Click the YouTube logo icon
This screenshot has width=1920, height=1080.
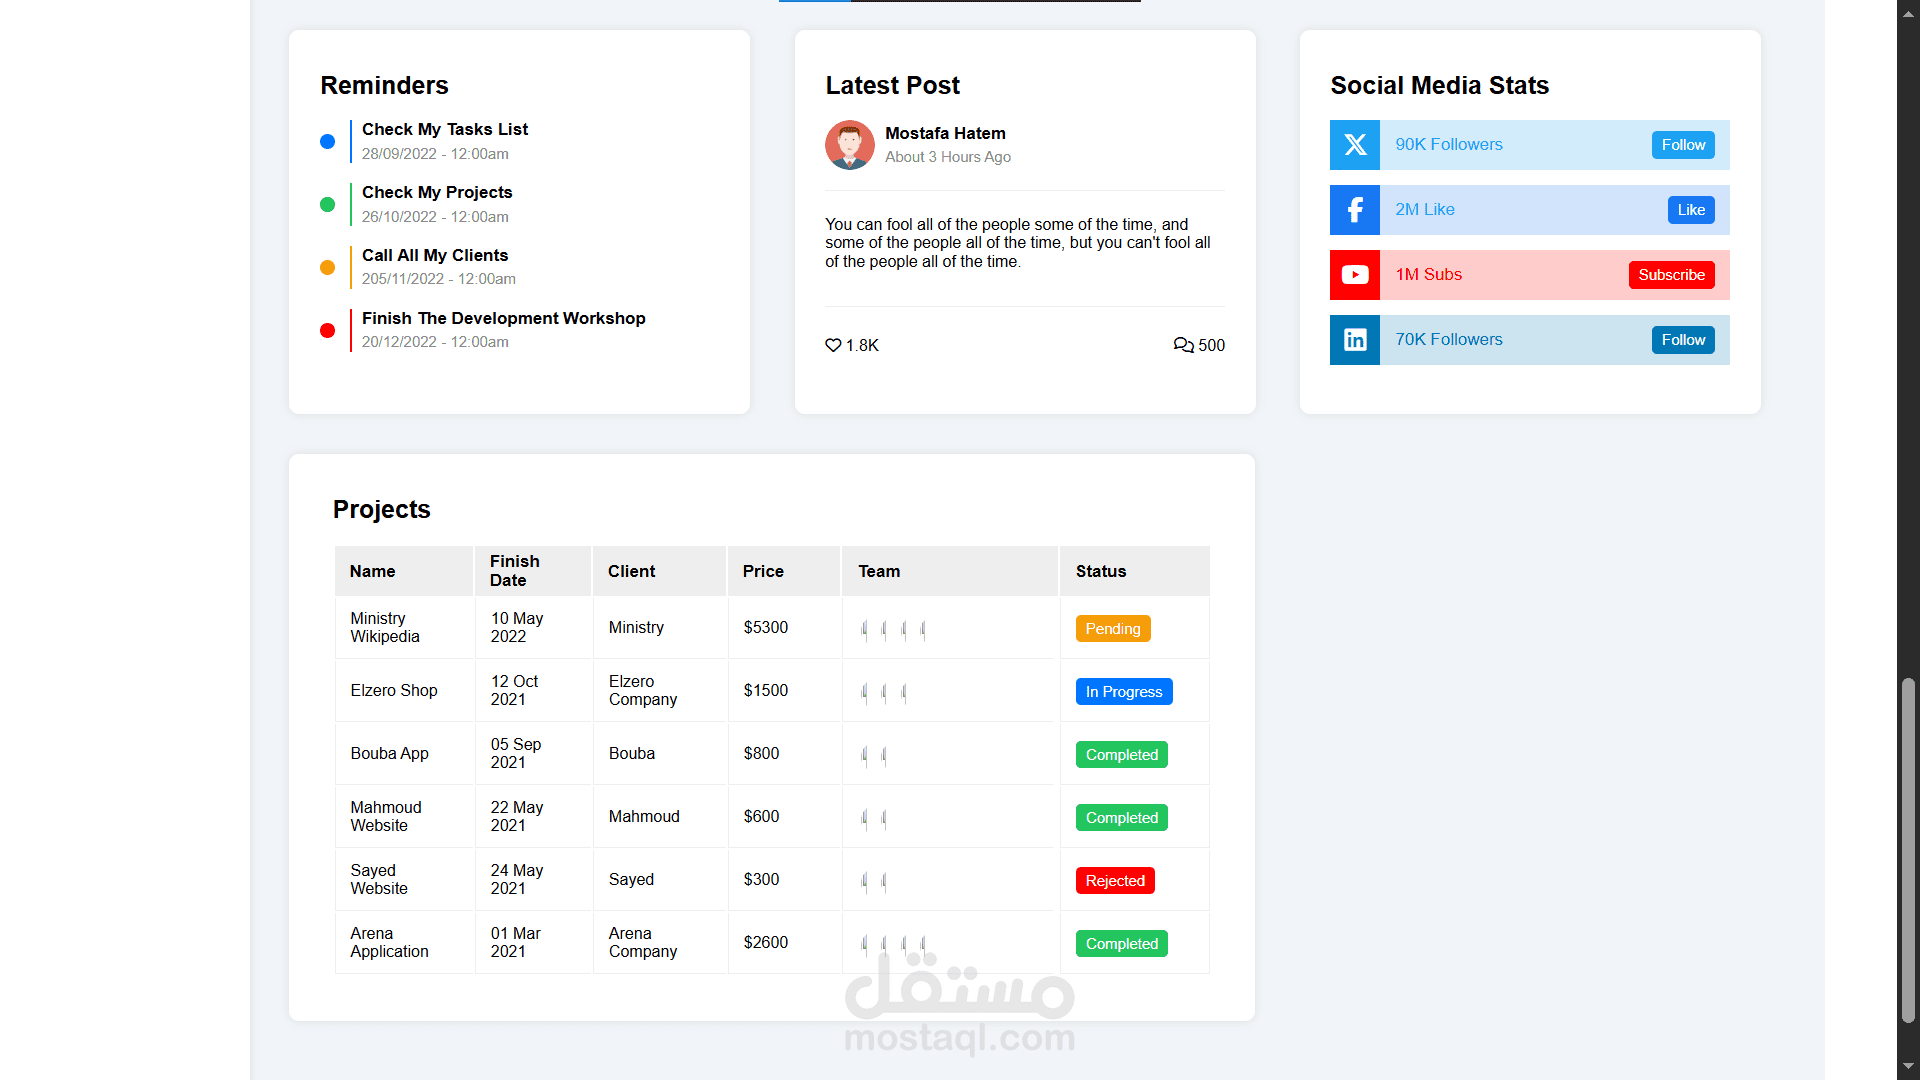(x=1355, y=275)
